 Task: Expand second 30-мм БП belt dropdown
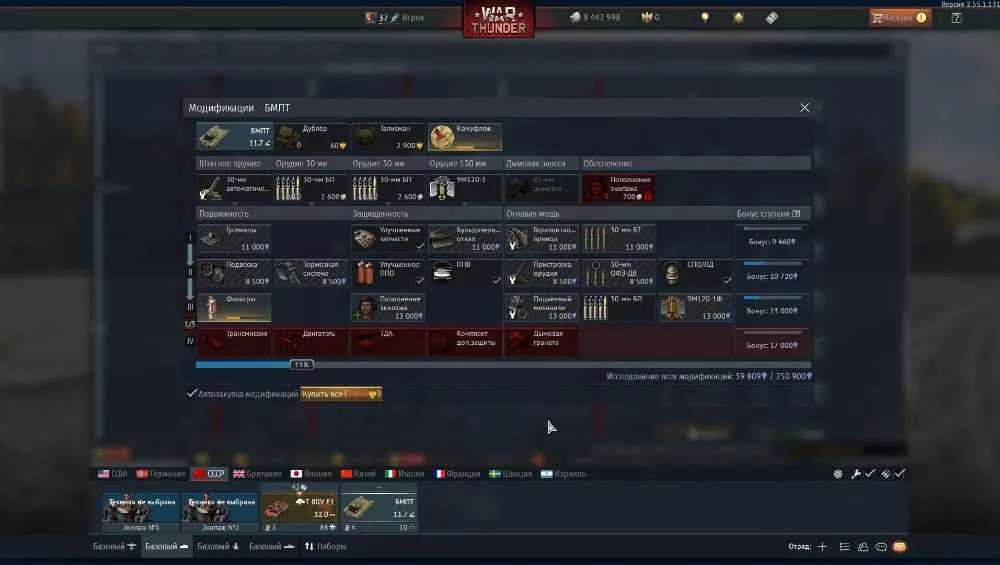(x=388, y=204)
